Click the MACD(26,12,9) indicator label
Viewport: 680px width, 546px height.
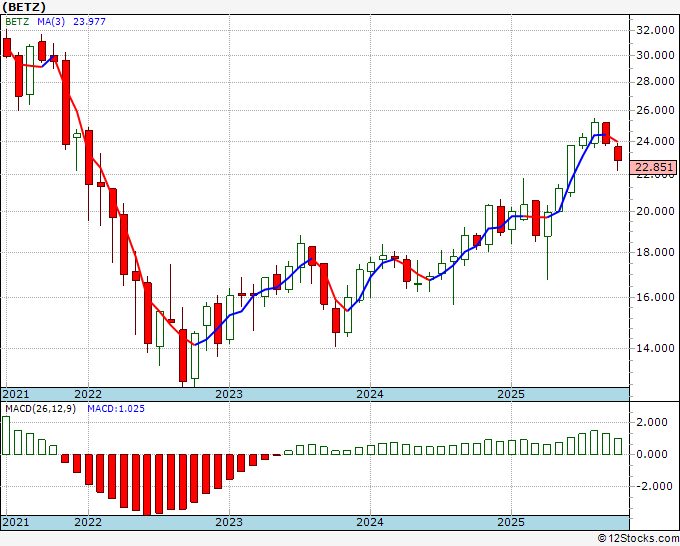tap(40, 409)
